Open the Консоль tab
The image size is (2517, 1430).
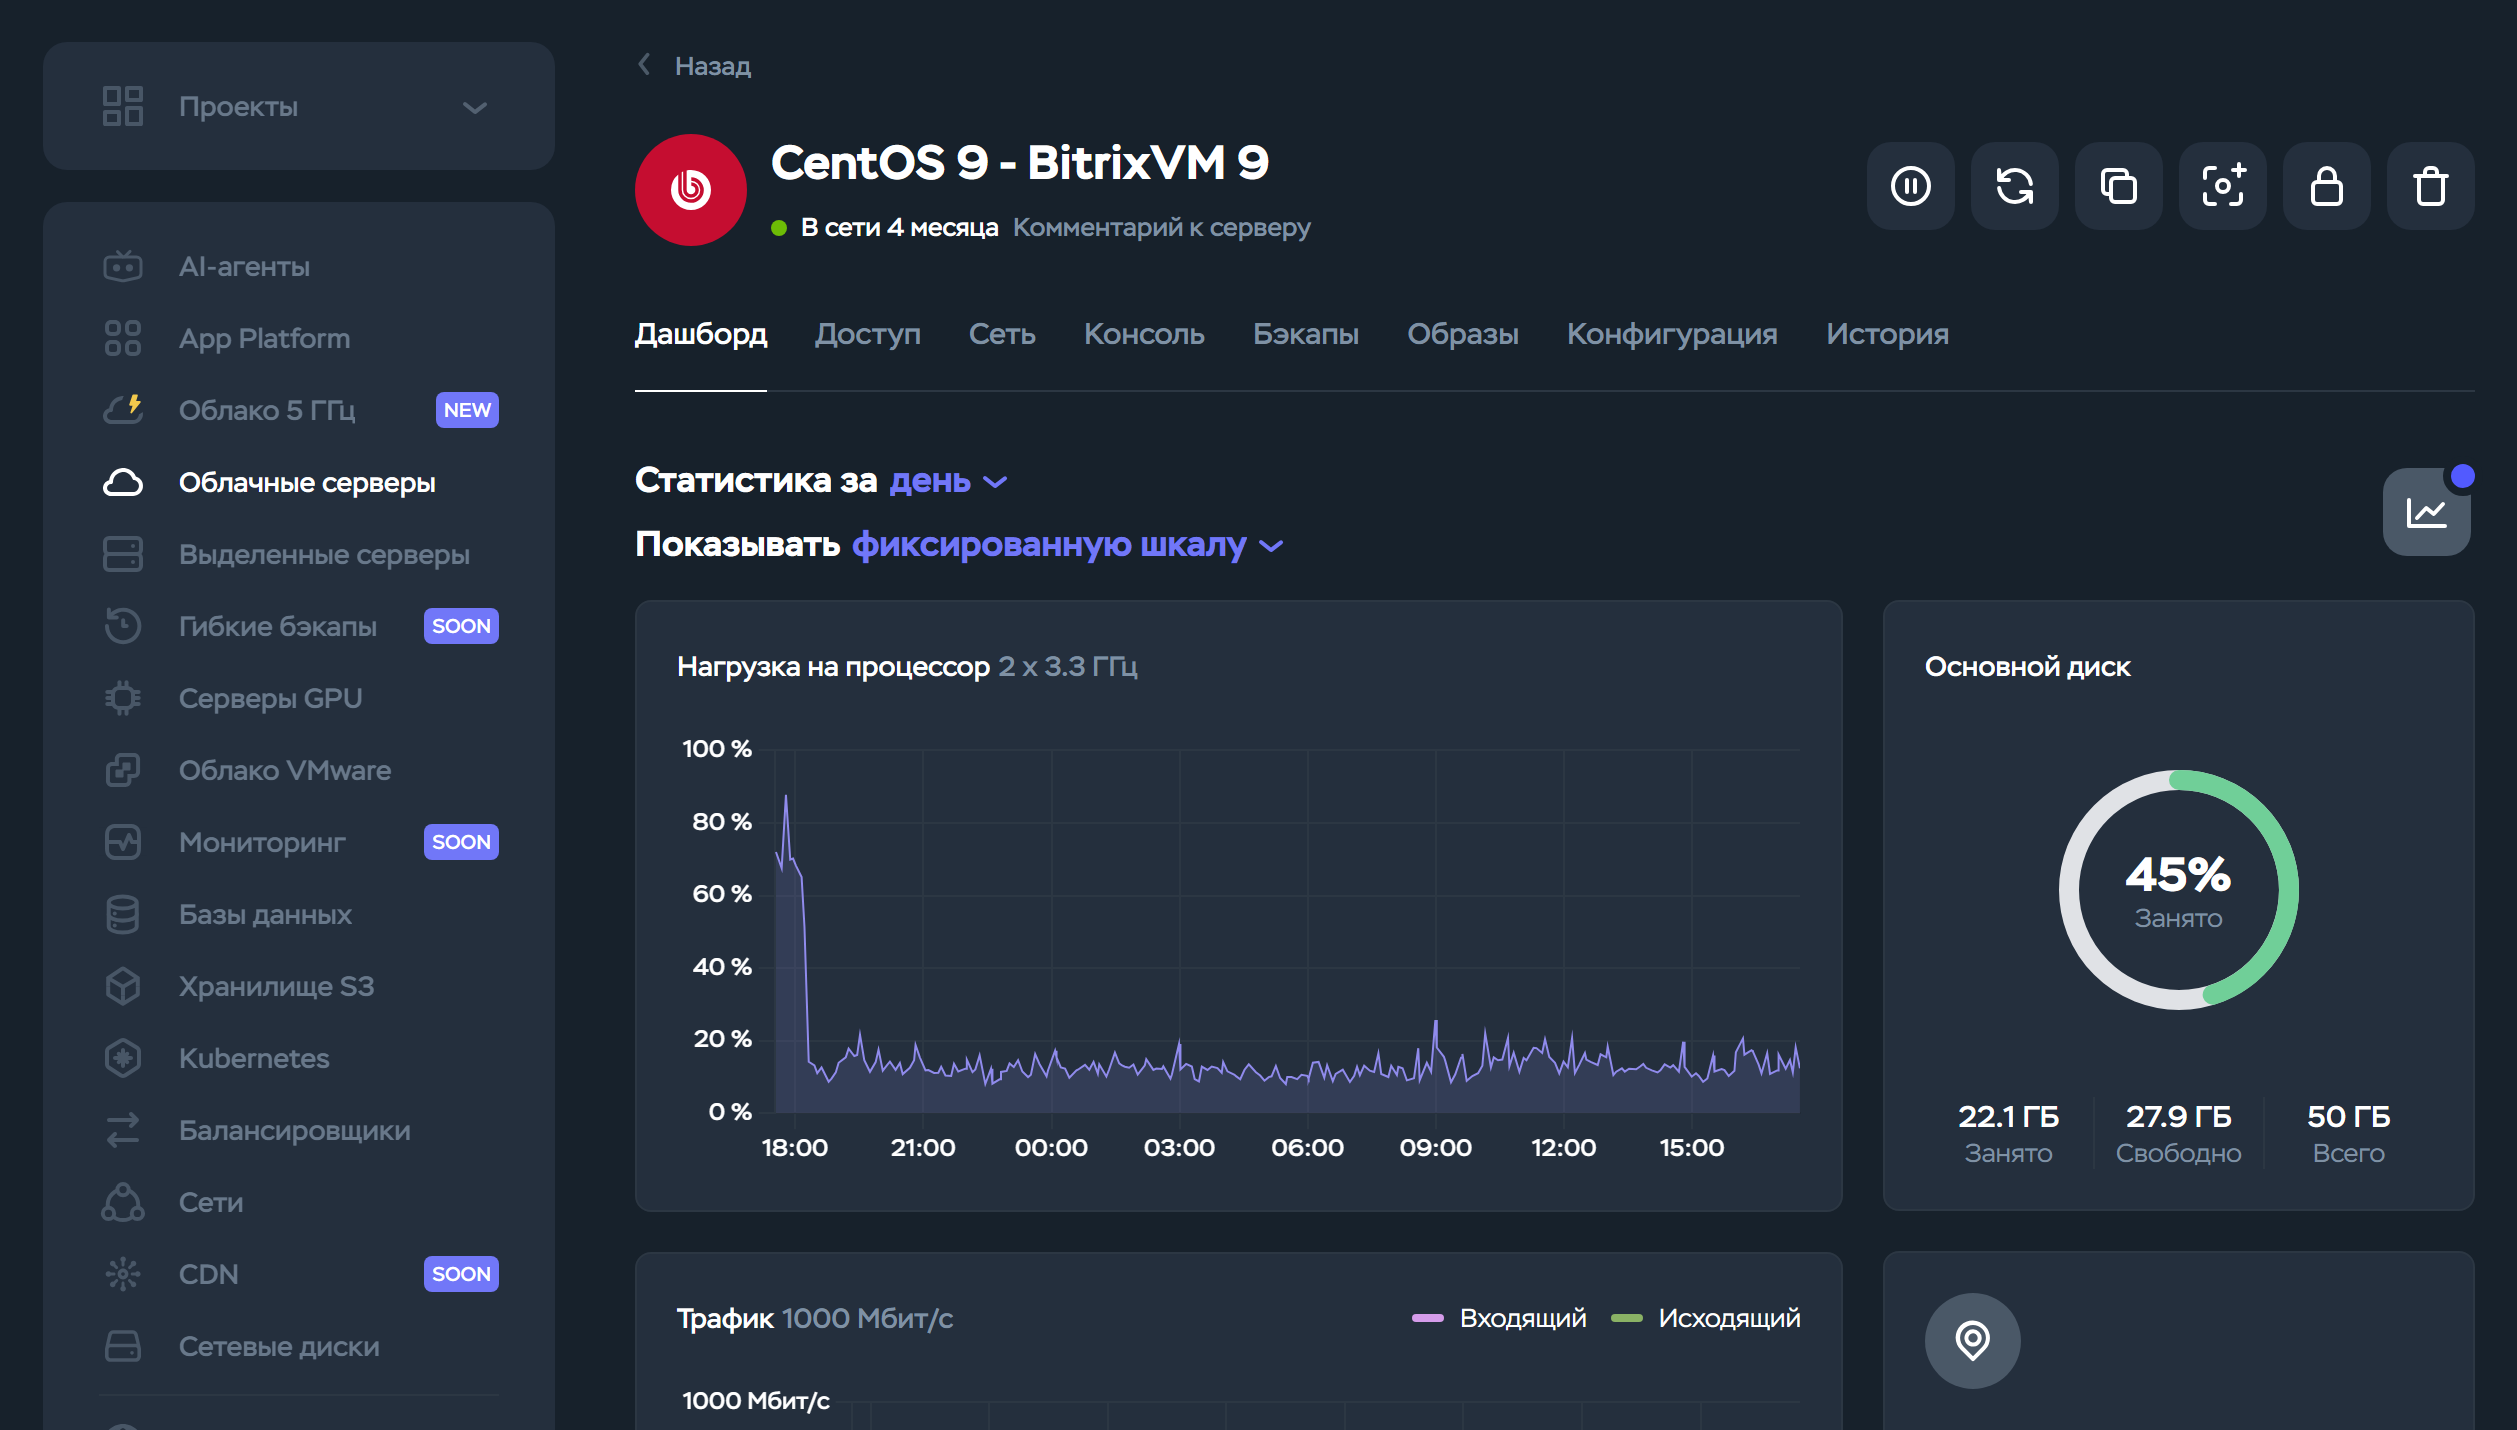[1144, 335]
